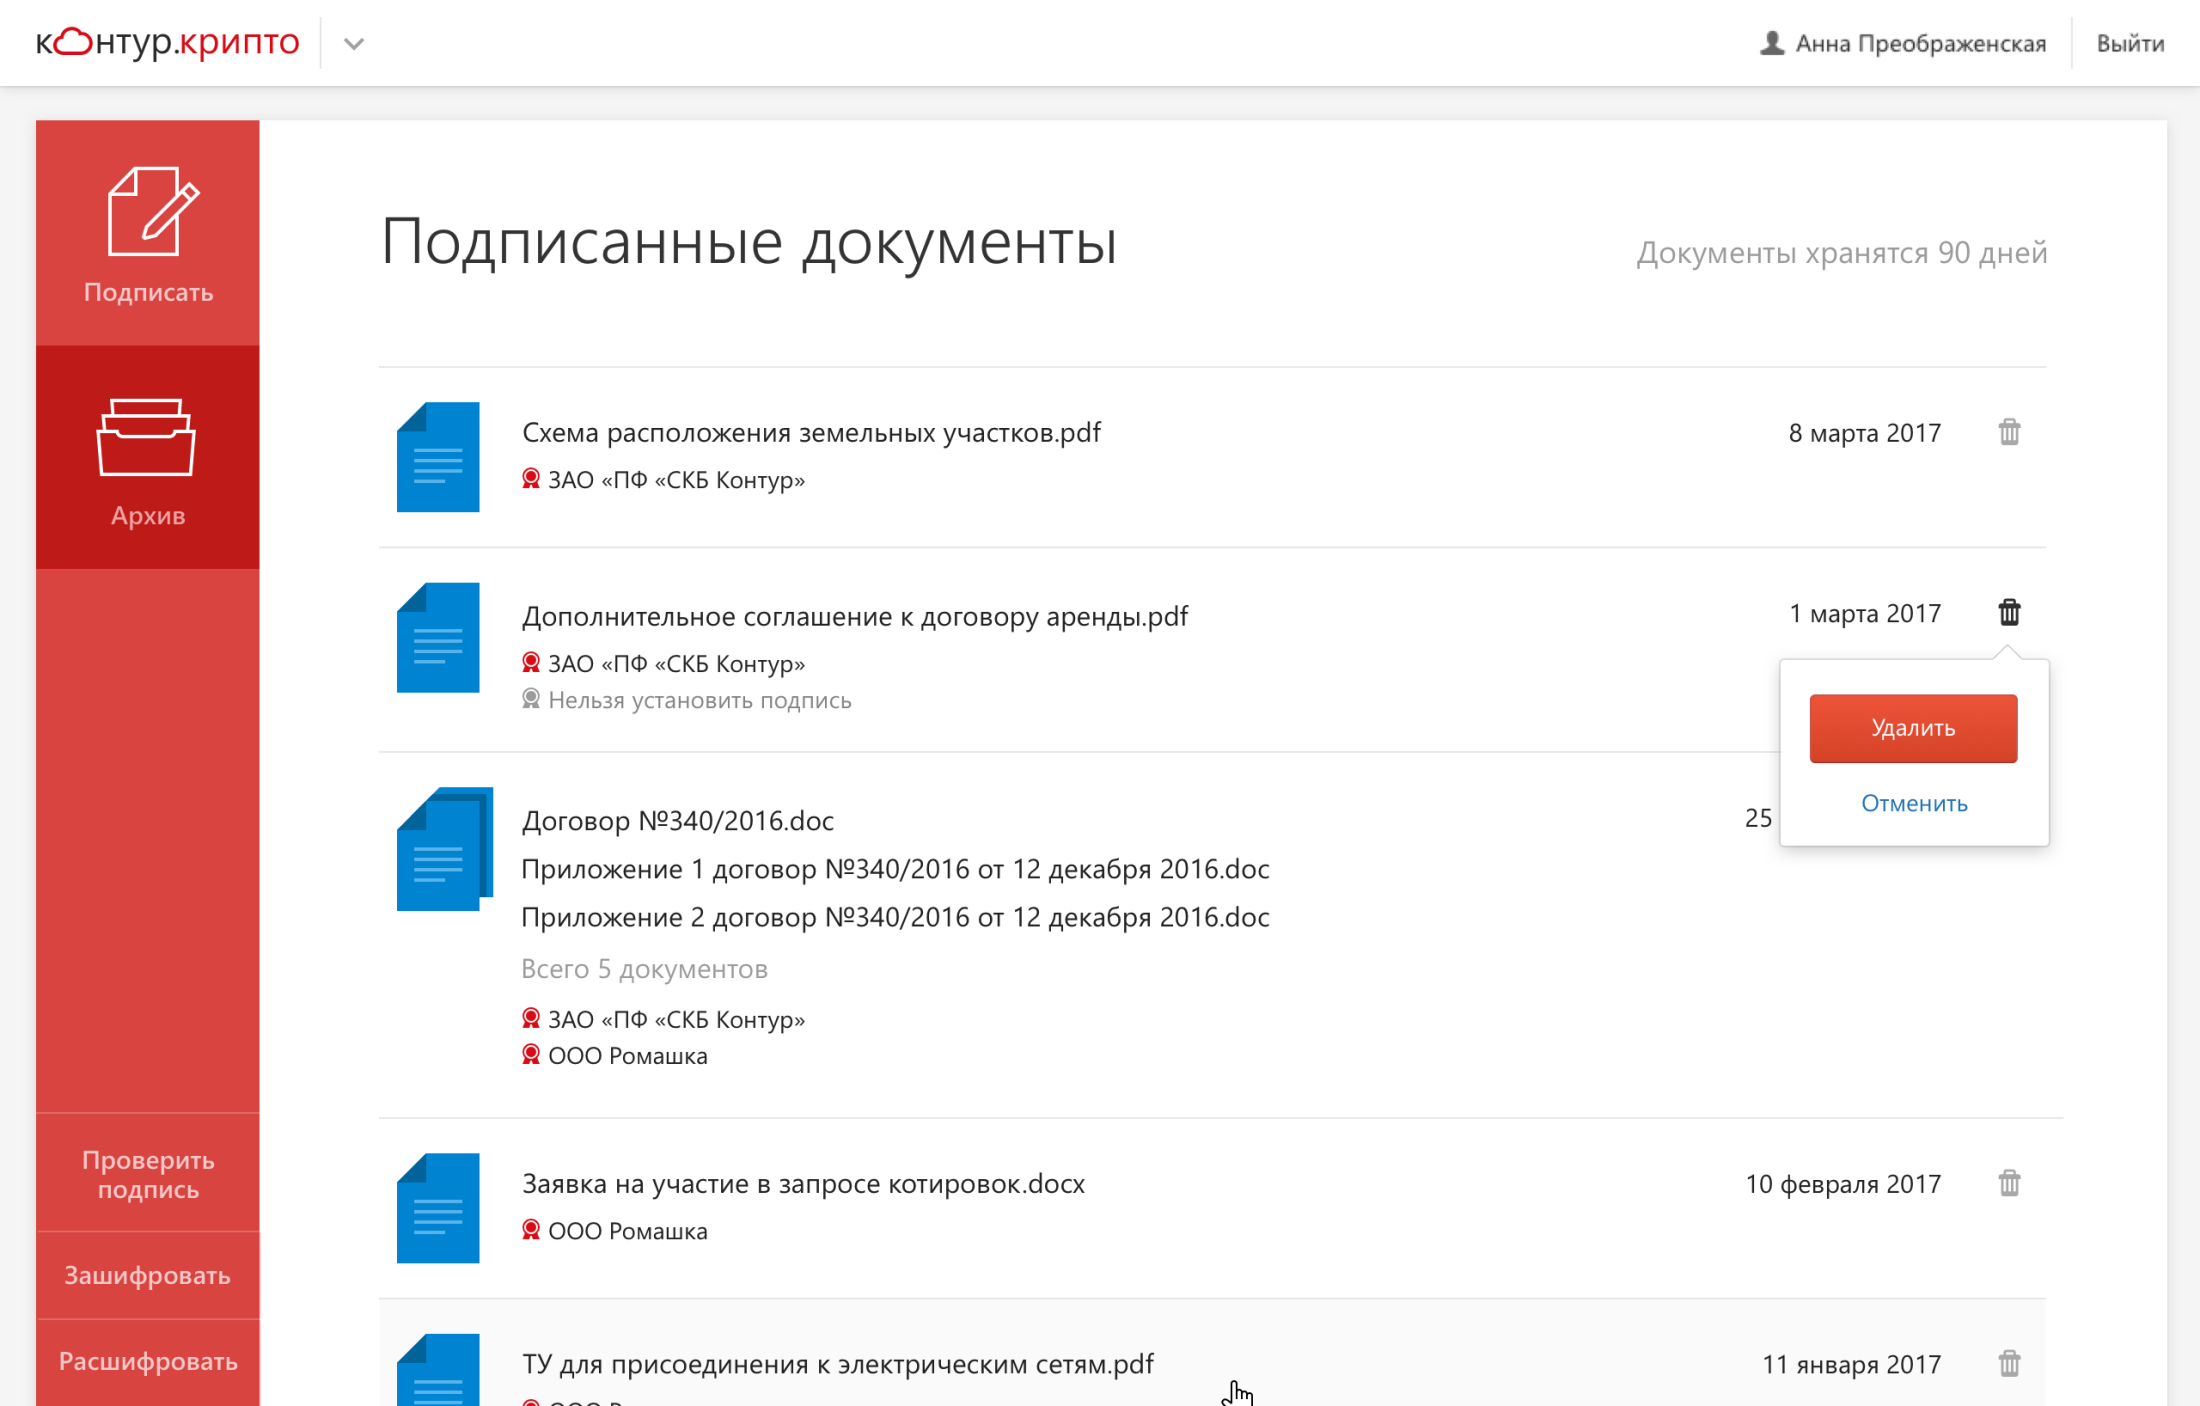Viewport: 2200px width, 1406px height.
Task: Click Выйти to log out
Action: pyautogui.click(x=2129, y=44)
